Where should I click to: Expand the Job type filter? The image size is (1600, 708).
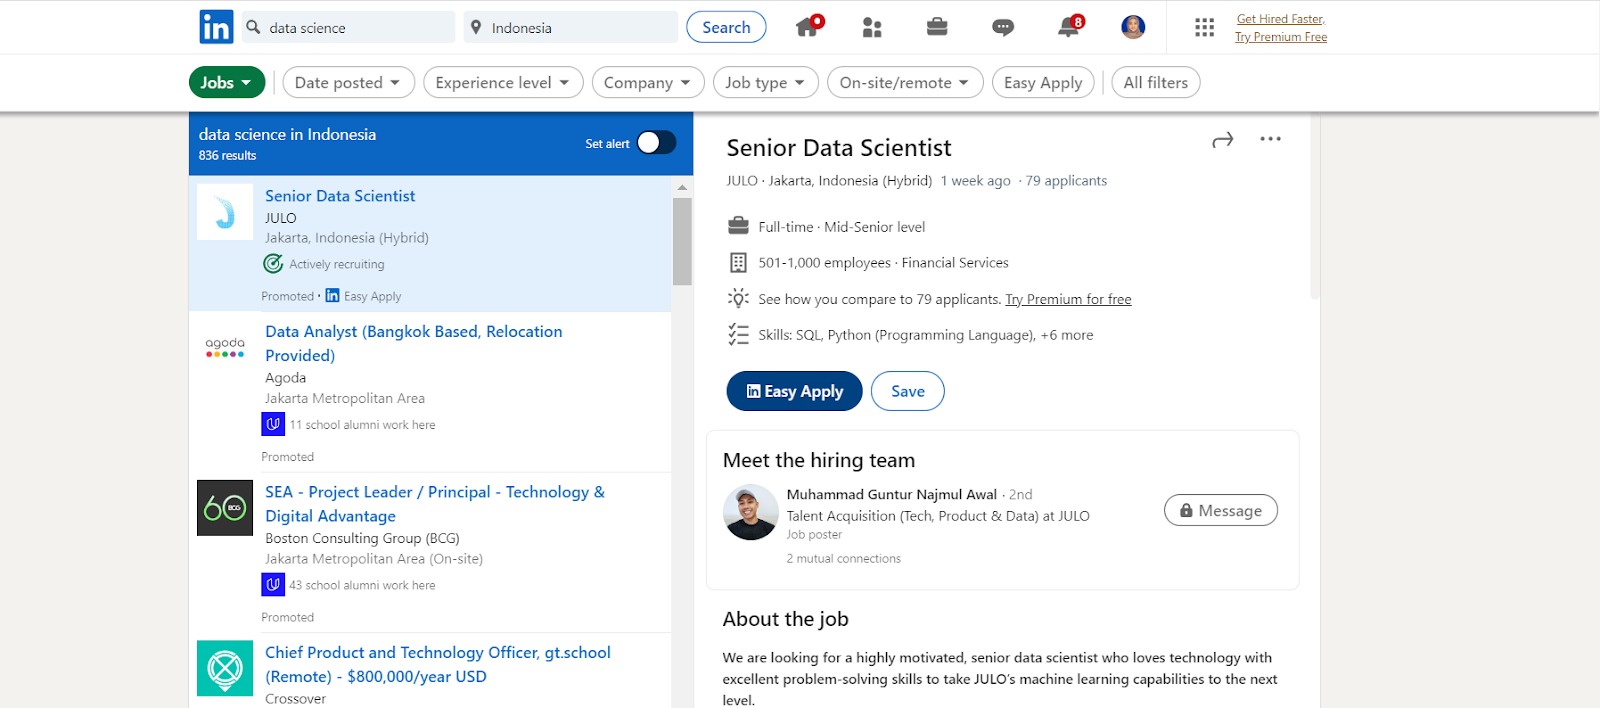(x=765, y=82)
